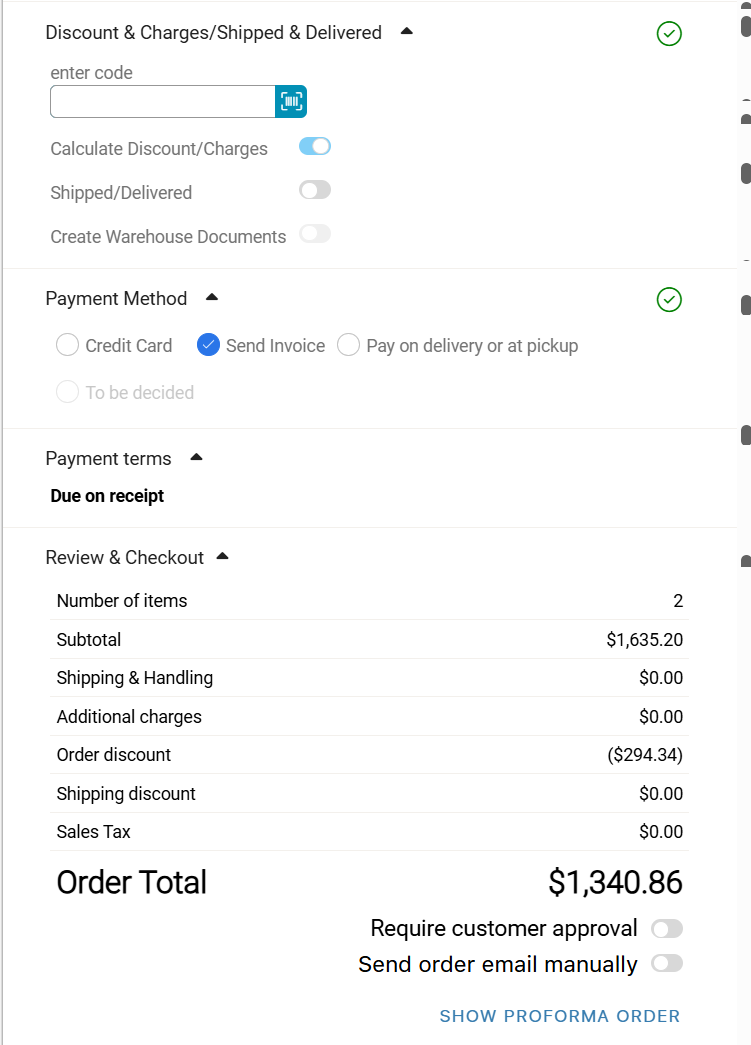Viewport: 751px width, 1045px height.
Task: Collapse the Payment terms section
Action: pyautogui.click(x=196, y=457)
